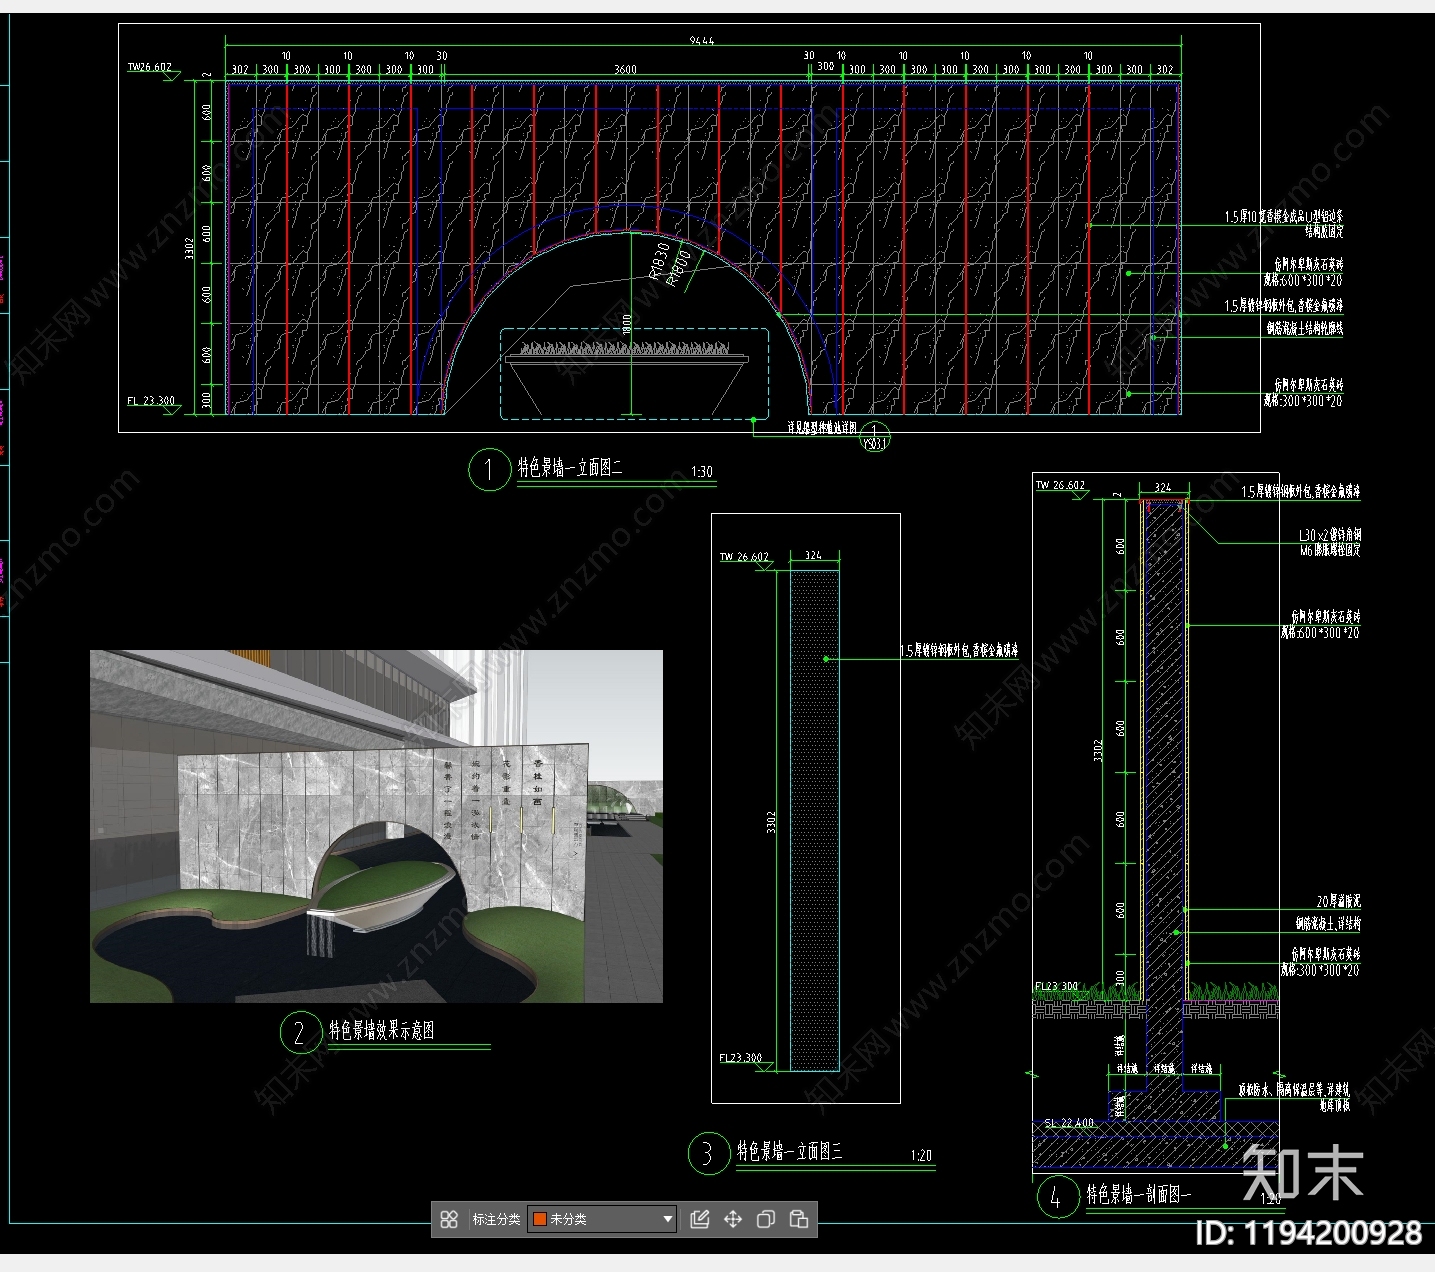Click the numbered circle 4 drawing marker
Image resolution: width=1435 pixels, height=1272 pixels.
[x=1056, y=1197]
